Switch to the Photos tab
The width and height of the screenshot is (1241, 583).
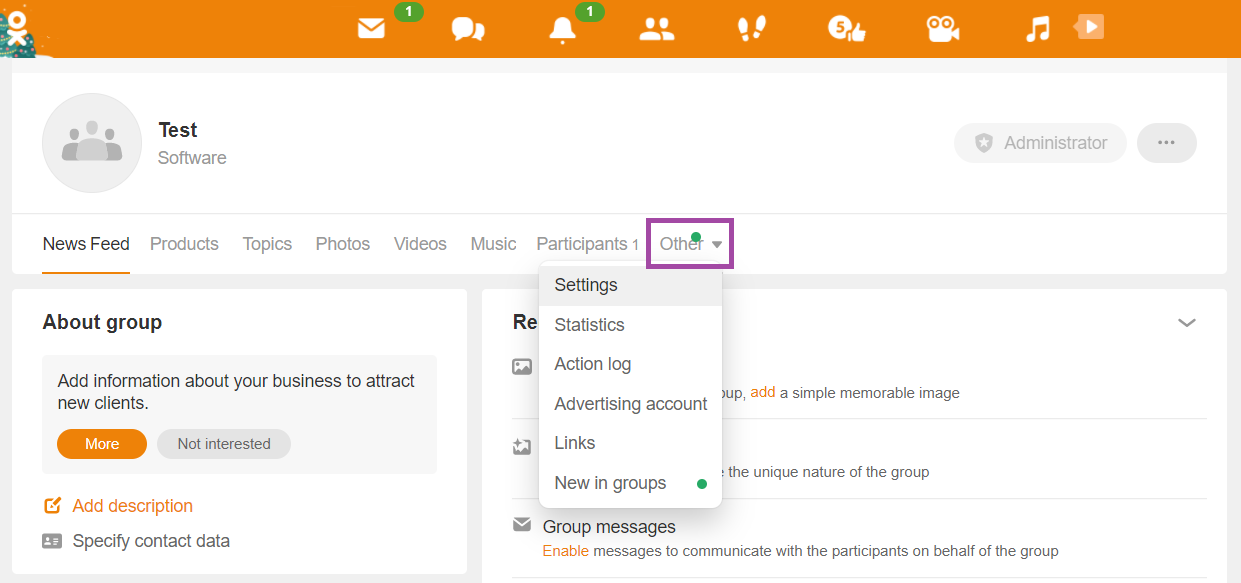[x=343, y=244]
